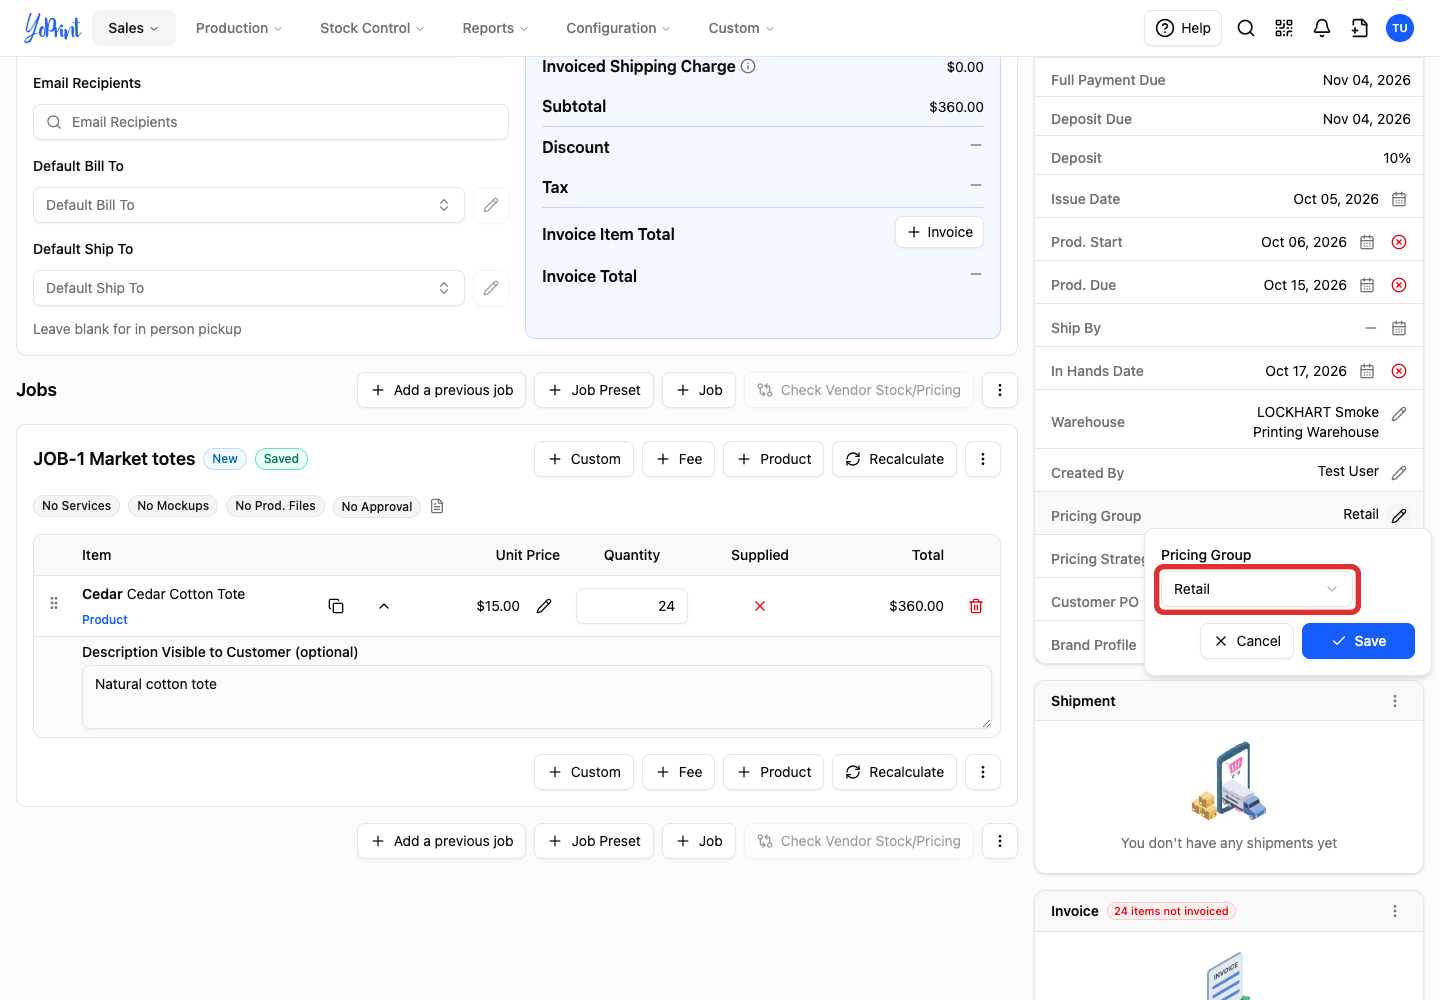1440x1000 pixels.
Task: Click the Help button
Action: [x=1184, y=28]
